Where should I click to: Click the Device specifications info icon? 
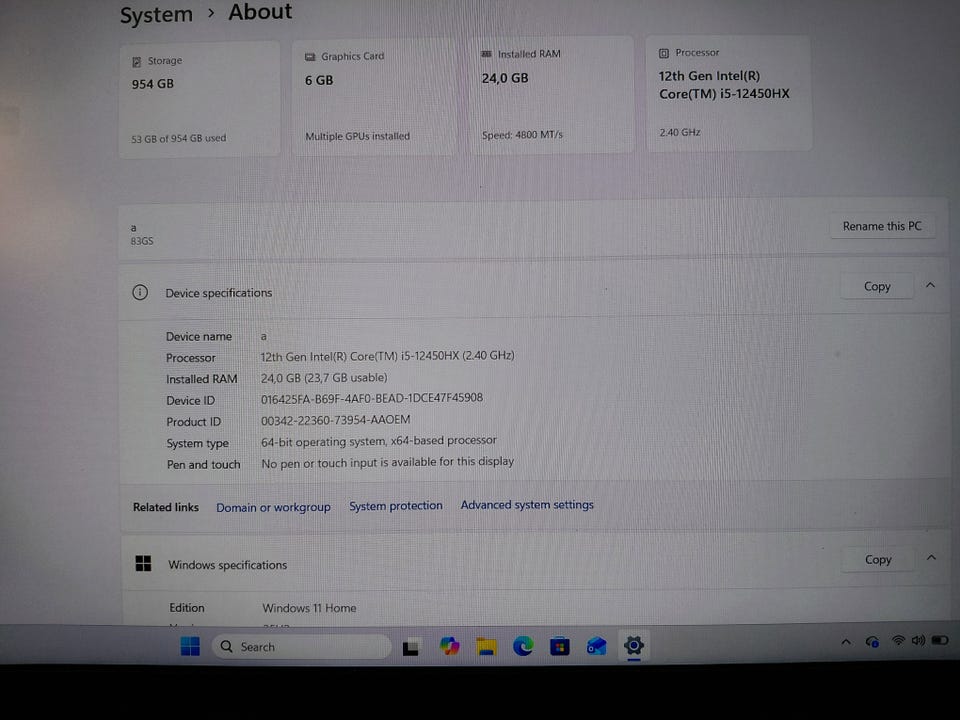click(140, 292)
